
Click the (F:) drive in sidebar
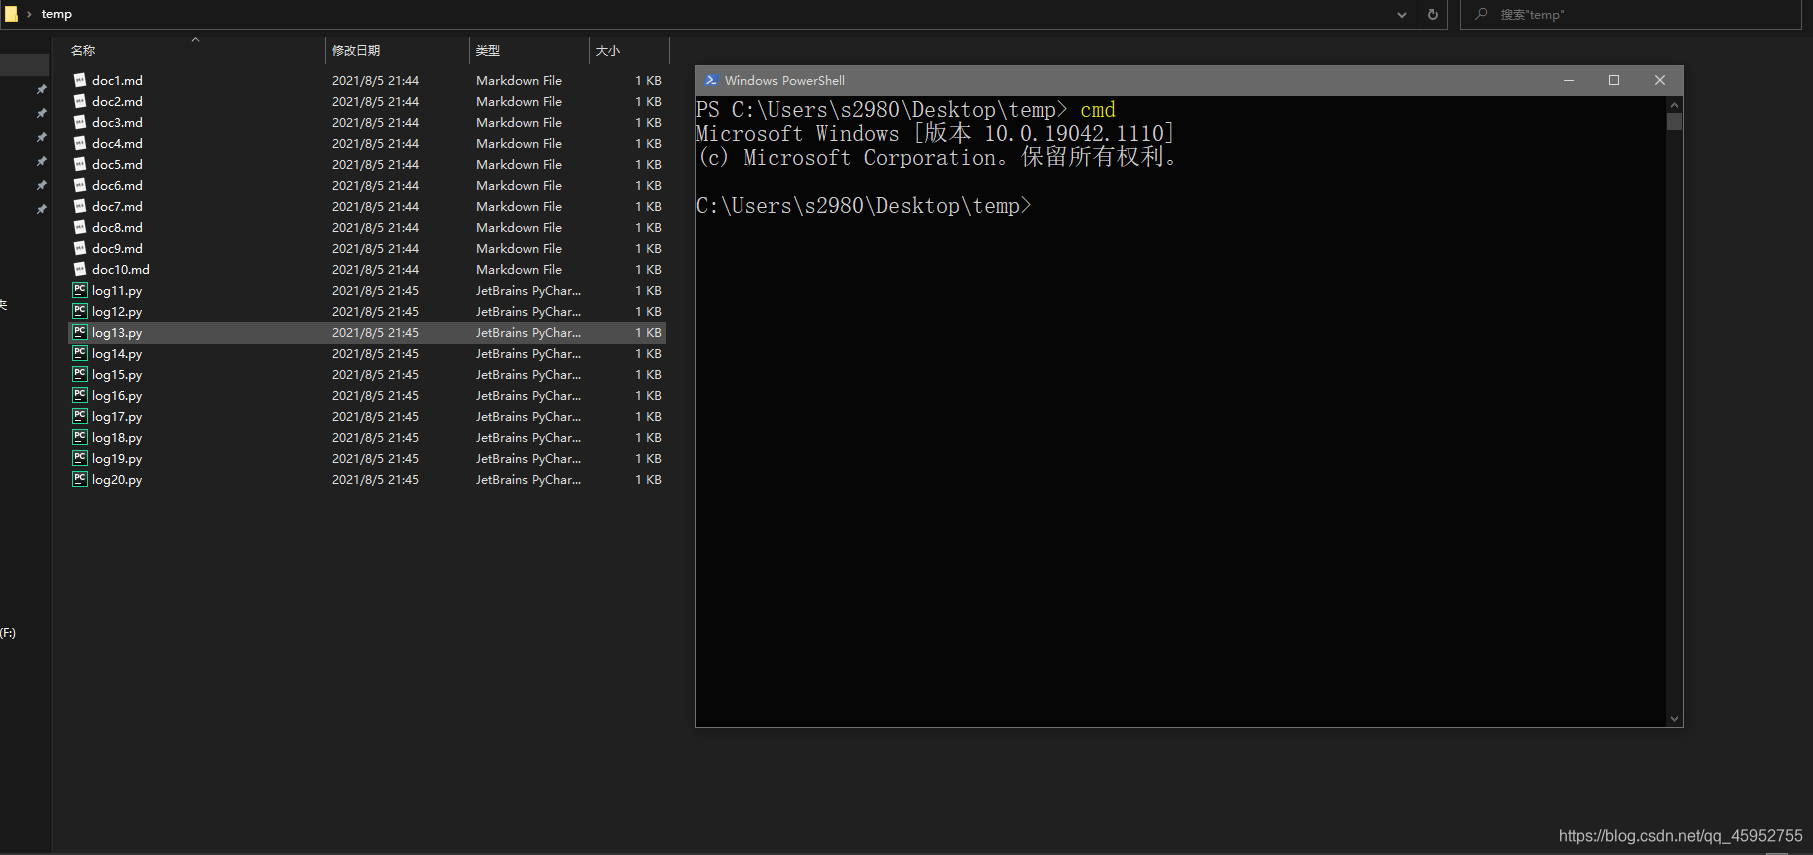8,632
